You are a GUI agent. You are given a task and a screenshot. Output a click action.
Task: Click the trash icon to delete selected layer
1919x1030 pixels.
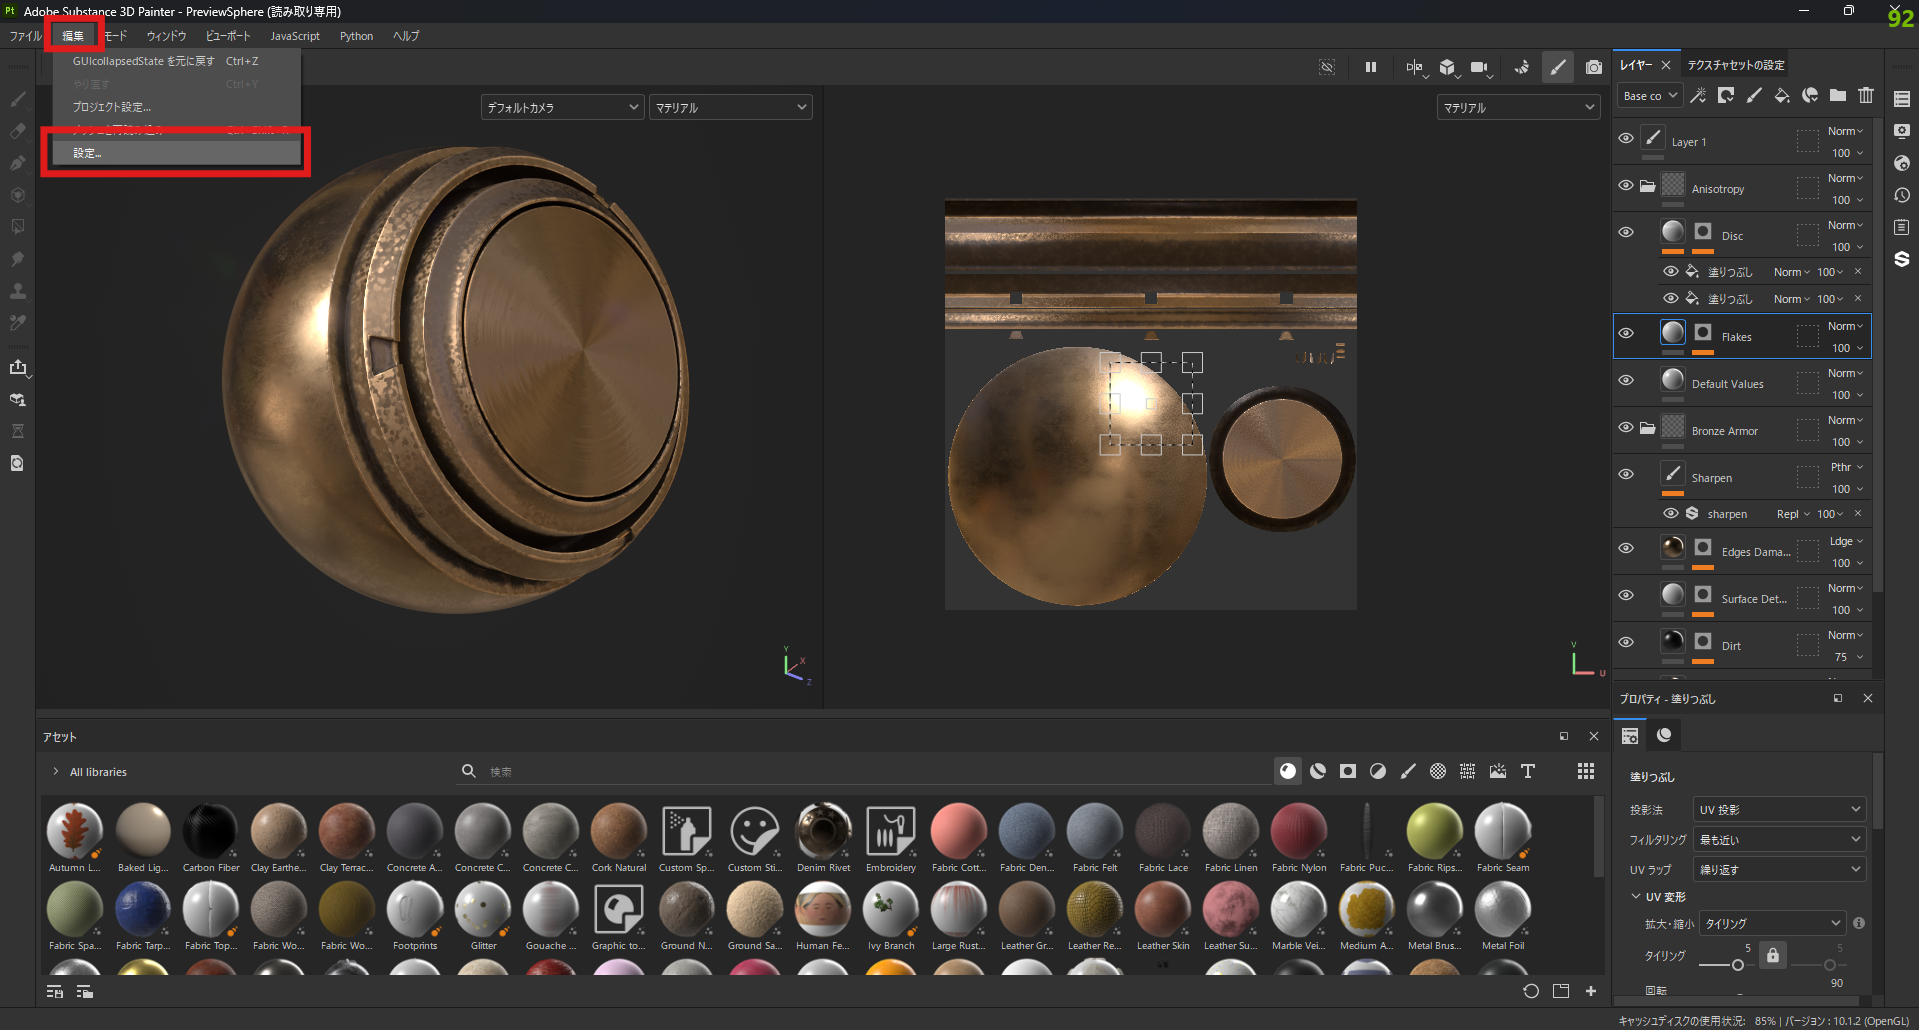point(1866,95)
